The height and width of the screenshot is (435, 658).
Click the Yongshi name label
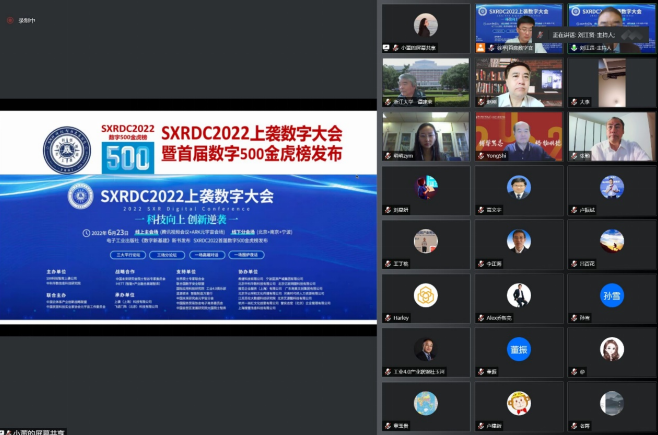[496, 156]
